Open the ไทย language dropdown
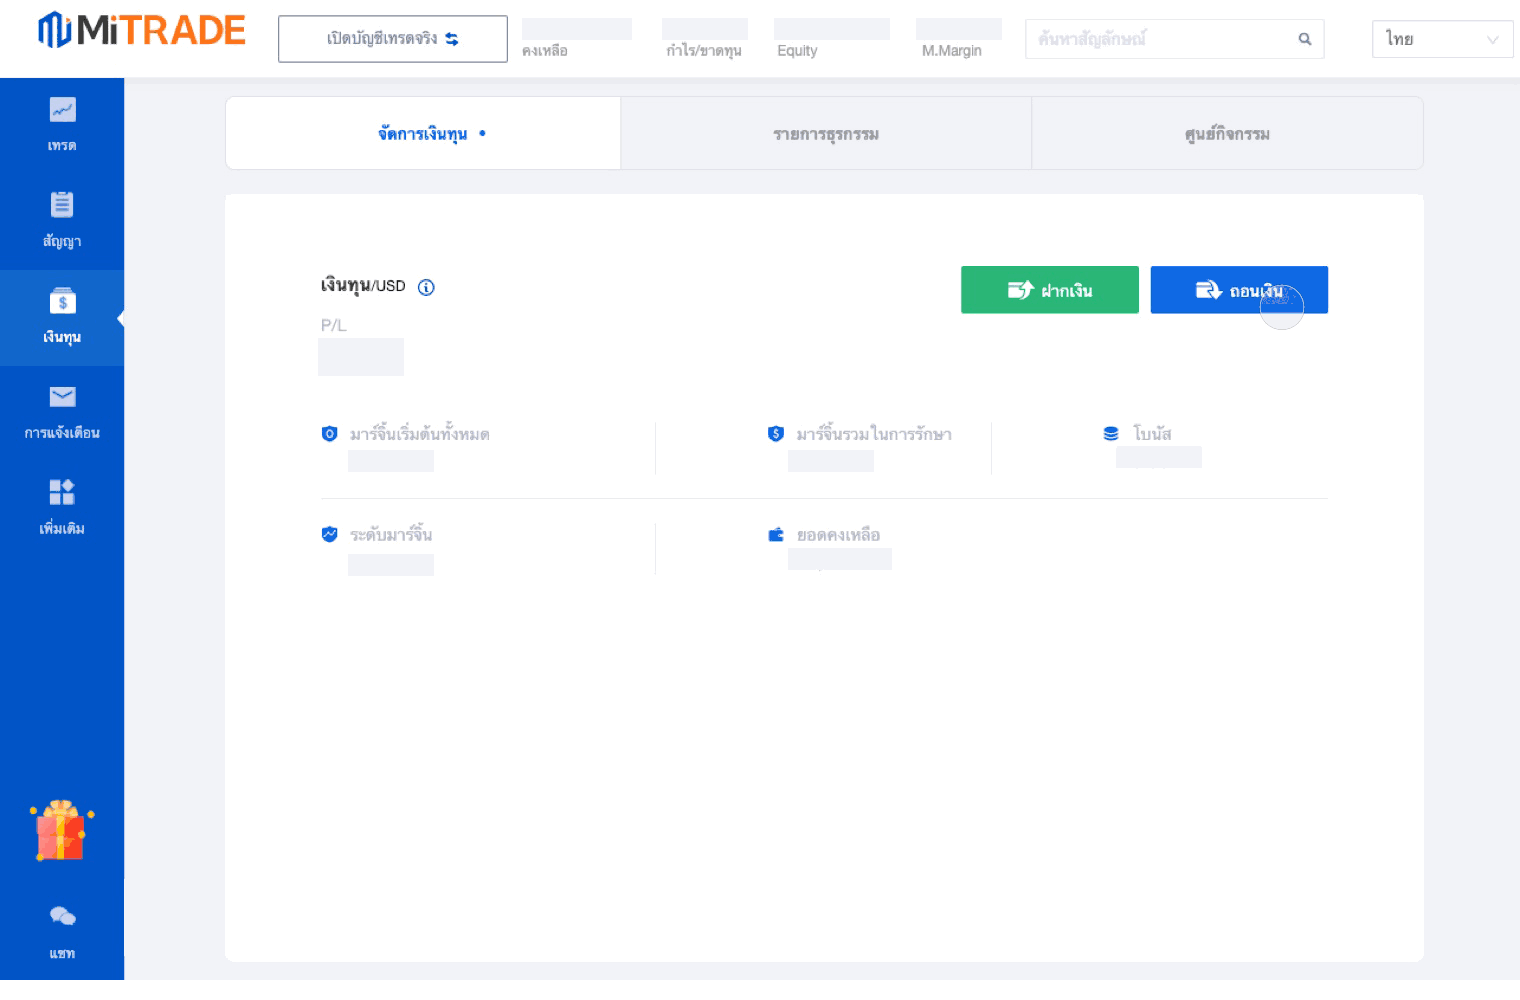The image size is (1520, 1000). pyautogui.click(x=1441, y=39)
